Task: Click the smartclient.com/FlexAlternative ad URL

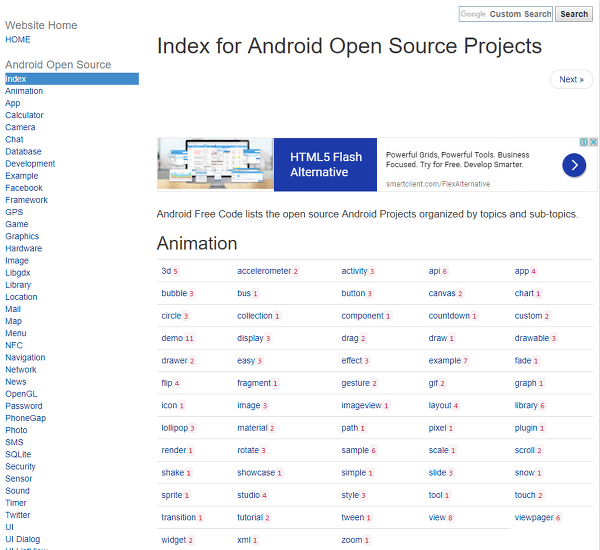Action: coord(438,184)
